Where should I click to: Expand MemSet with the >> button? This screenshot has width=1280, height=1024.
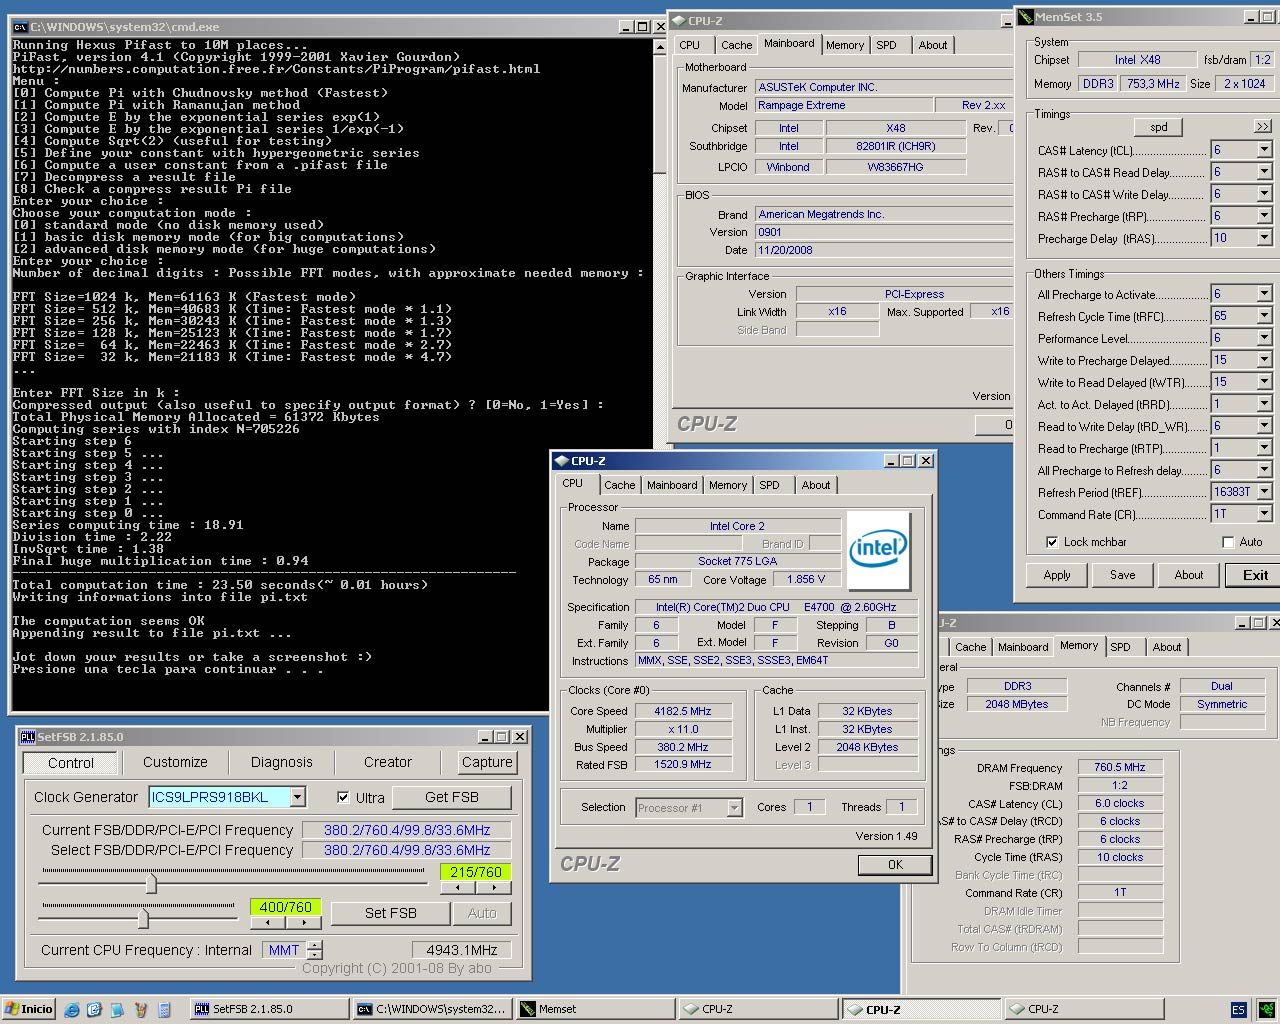click(x=1263, y=126)
